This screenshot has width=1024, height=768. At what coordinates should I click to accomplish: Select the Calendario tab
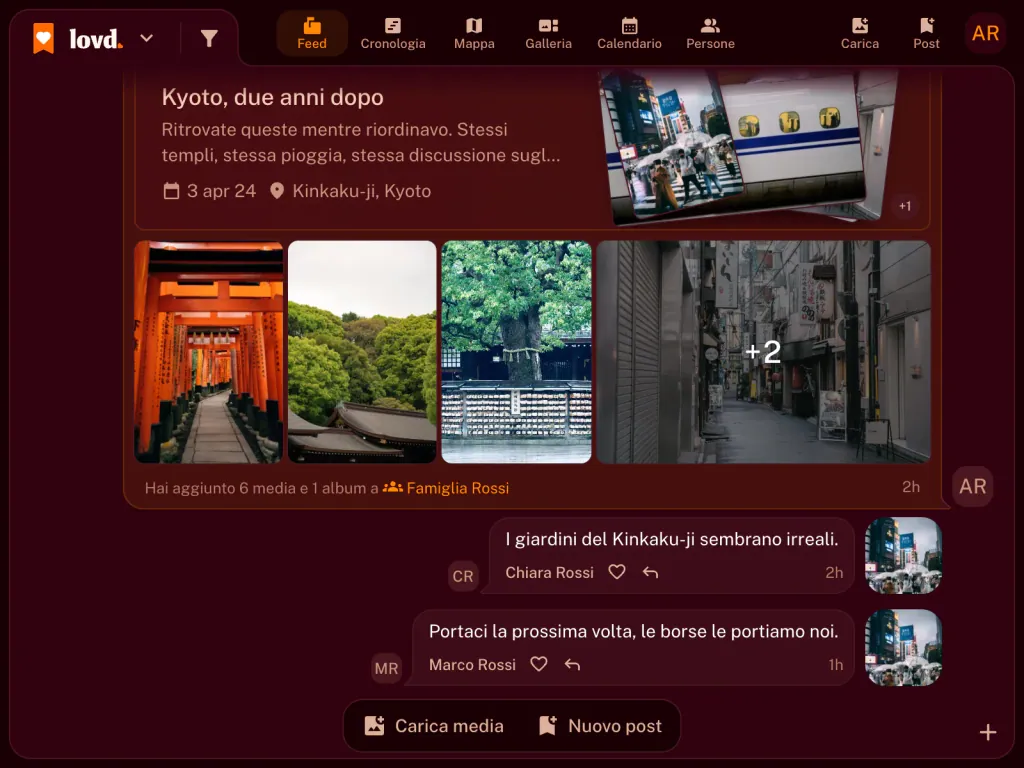pos(630,34)
